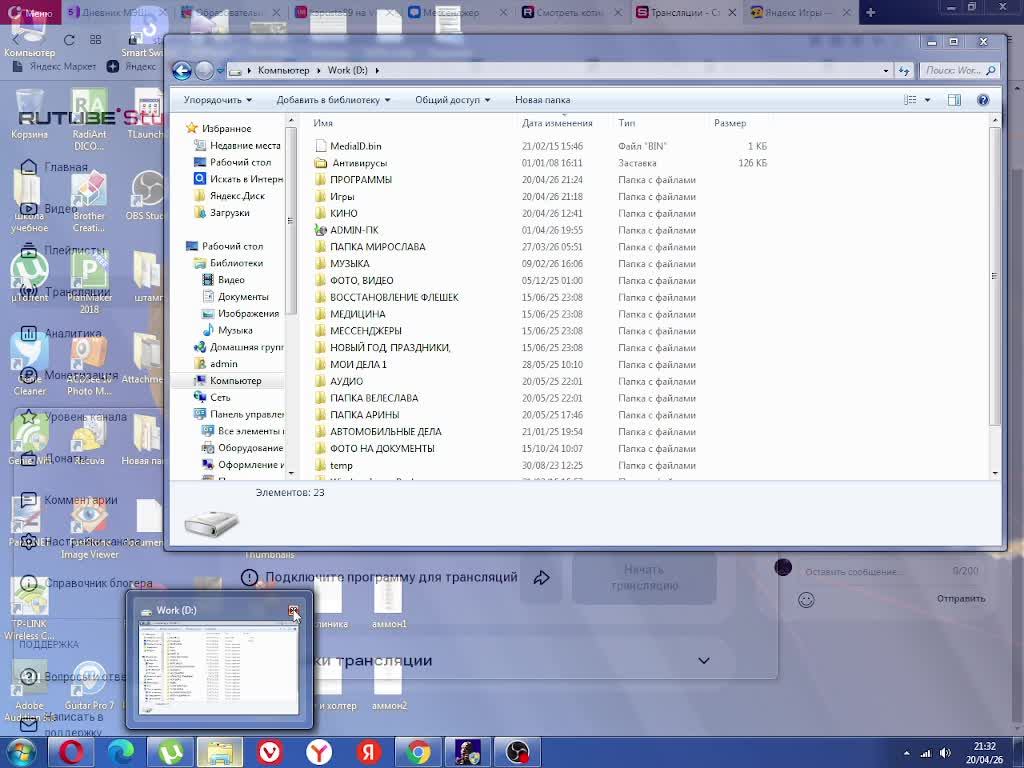This screenshot has width=1024, height=768.
Task: Click the Explorer folder taskbar button
Action: click(x=220, y=752)
